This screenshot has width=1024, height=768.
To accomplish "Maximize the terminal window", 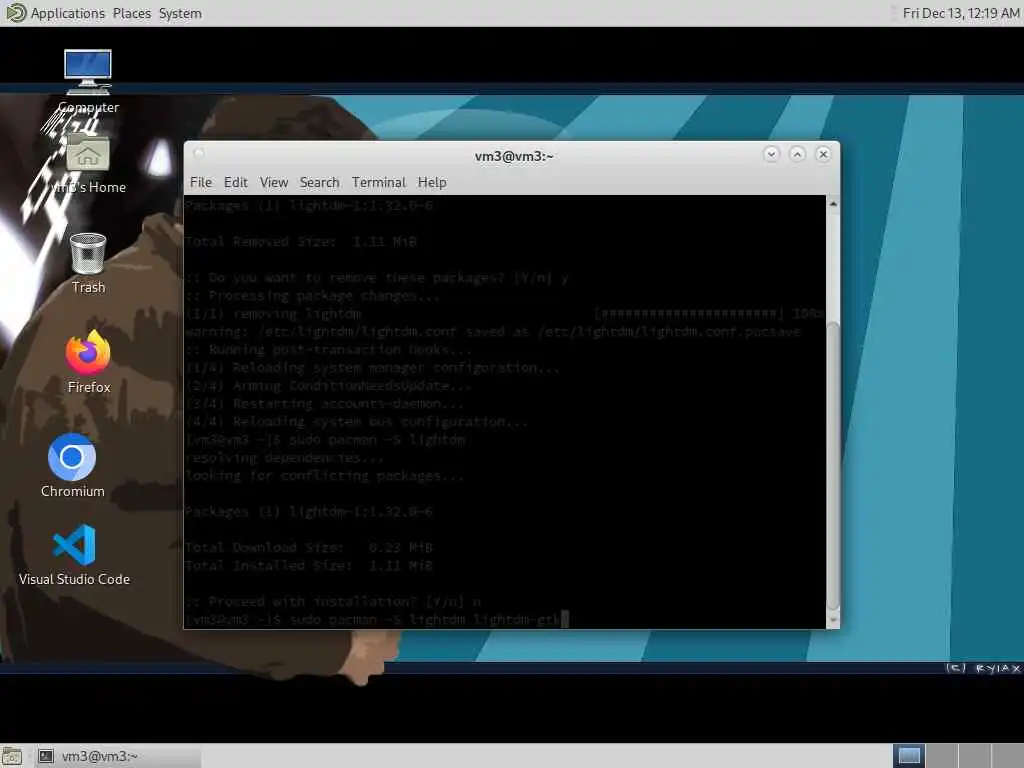I will coord(797,154).
